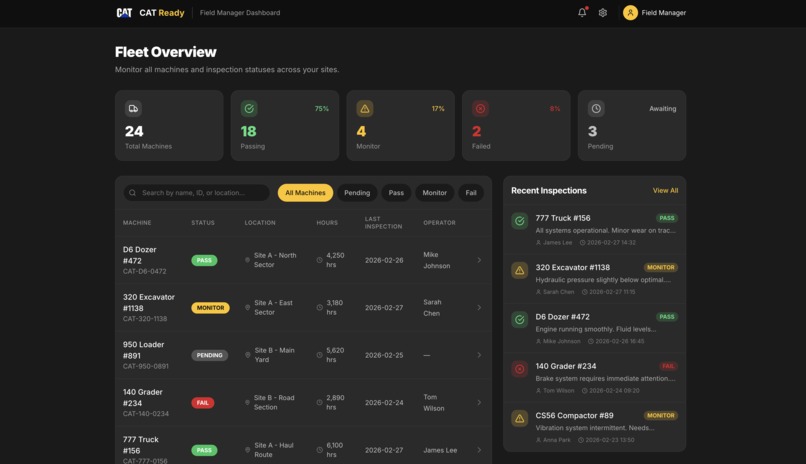Image resolution: width=806 pixels, height=464 pixels.
Task: Click the location pin beside Site A - Haul Route
Action: (247, 450)
